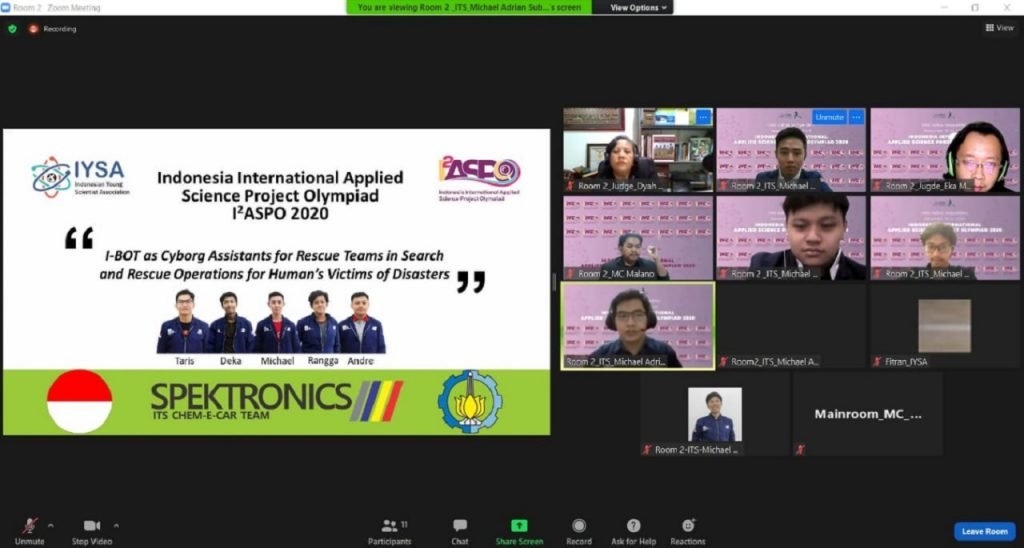This screenshot has width=1024, height=548.
Task: Select highlighted Room 2_ITS_Michael Adri speaker tile
Action: 638,326
